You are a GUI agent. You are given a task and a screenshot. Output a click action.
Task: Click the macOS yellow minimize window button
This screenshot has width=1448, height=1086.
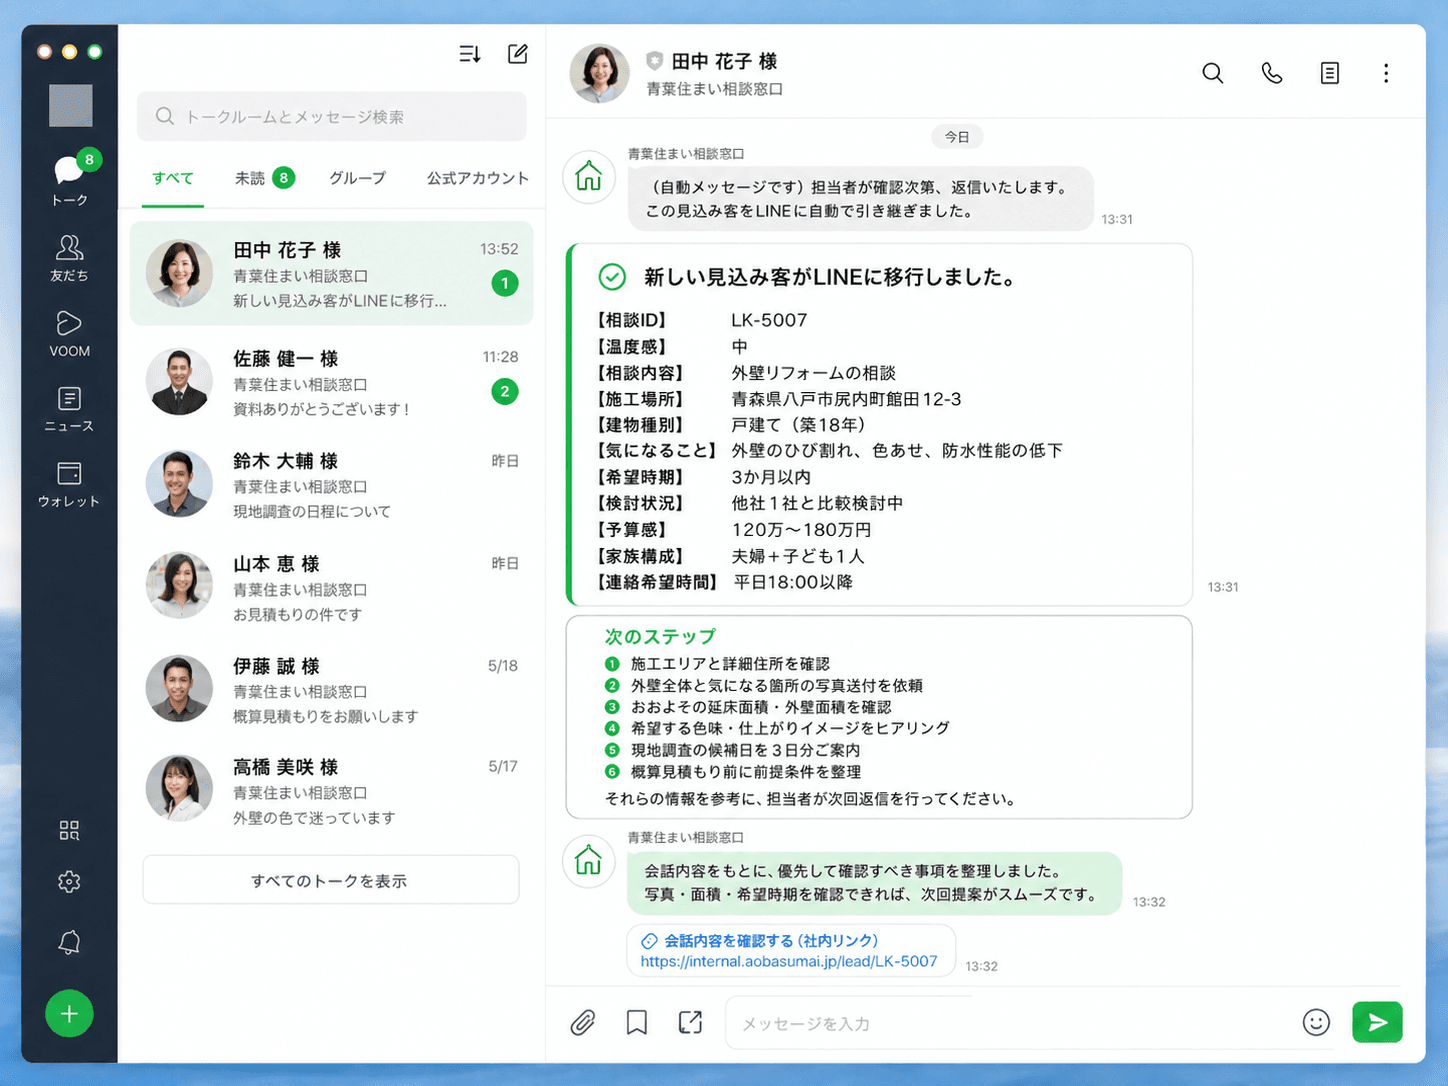[x=69, y=52]
